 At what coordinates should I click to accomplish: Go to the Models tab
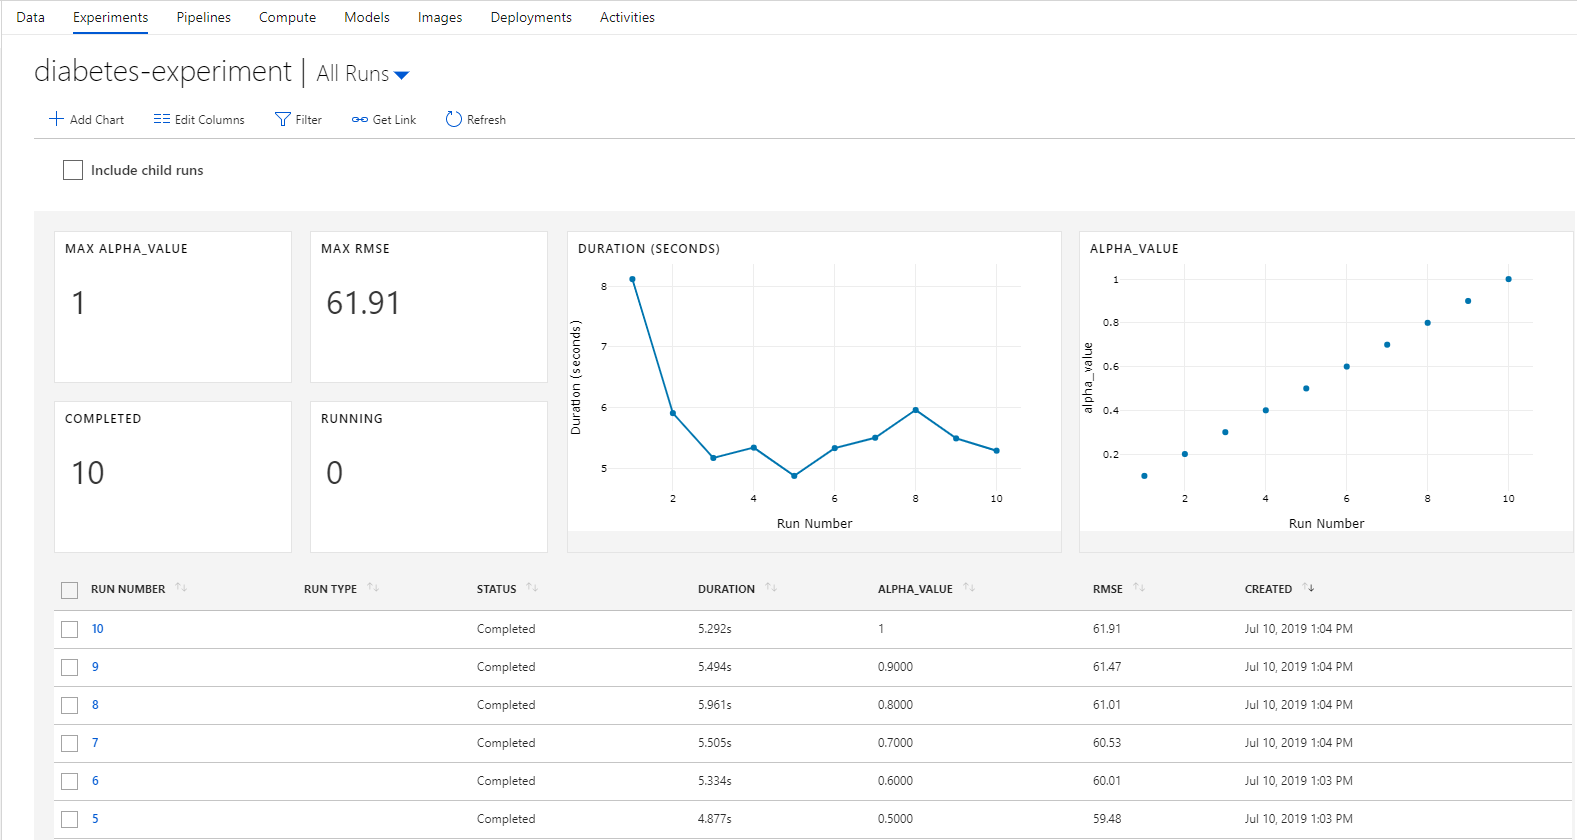tap(367, 17)
